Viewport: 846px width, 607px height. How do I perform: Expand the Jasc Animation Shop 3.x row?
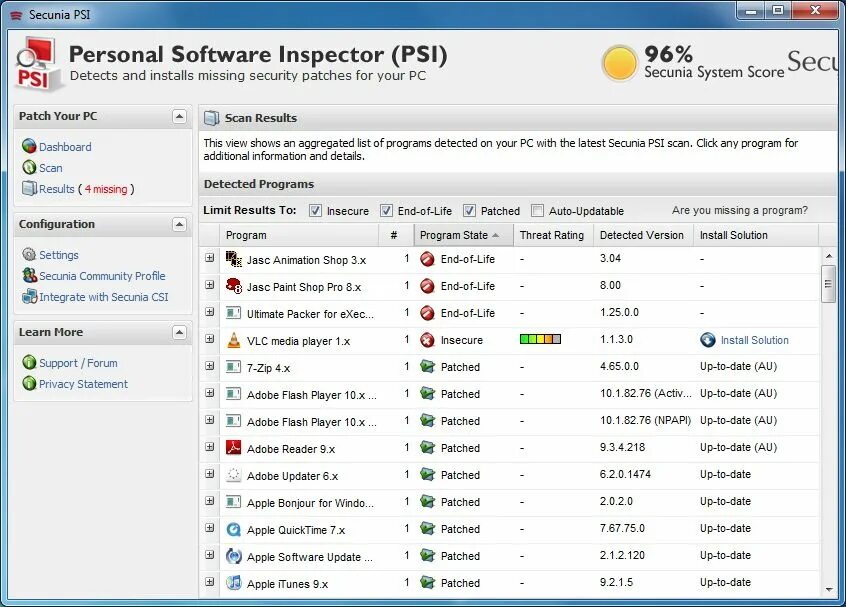click(x=210, y=258)
